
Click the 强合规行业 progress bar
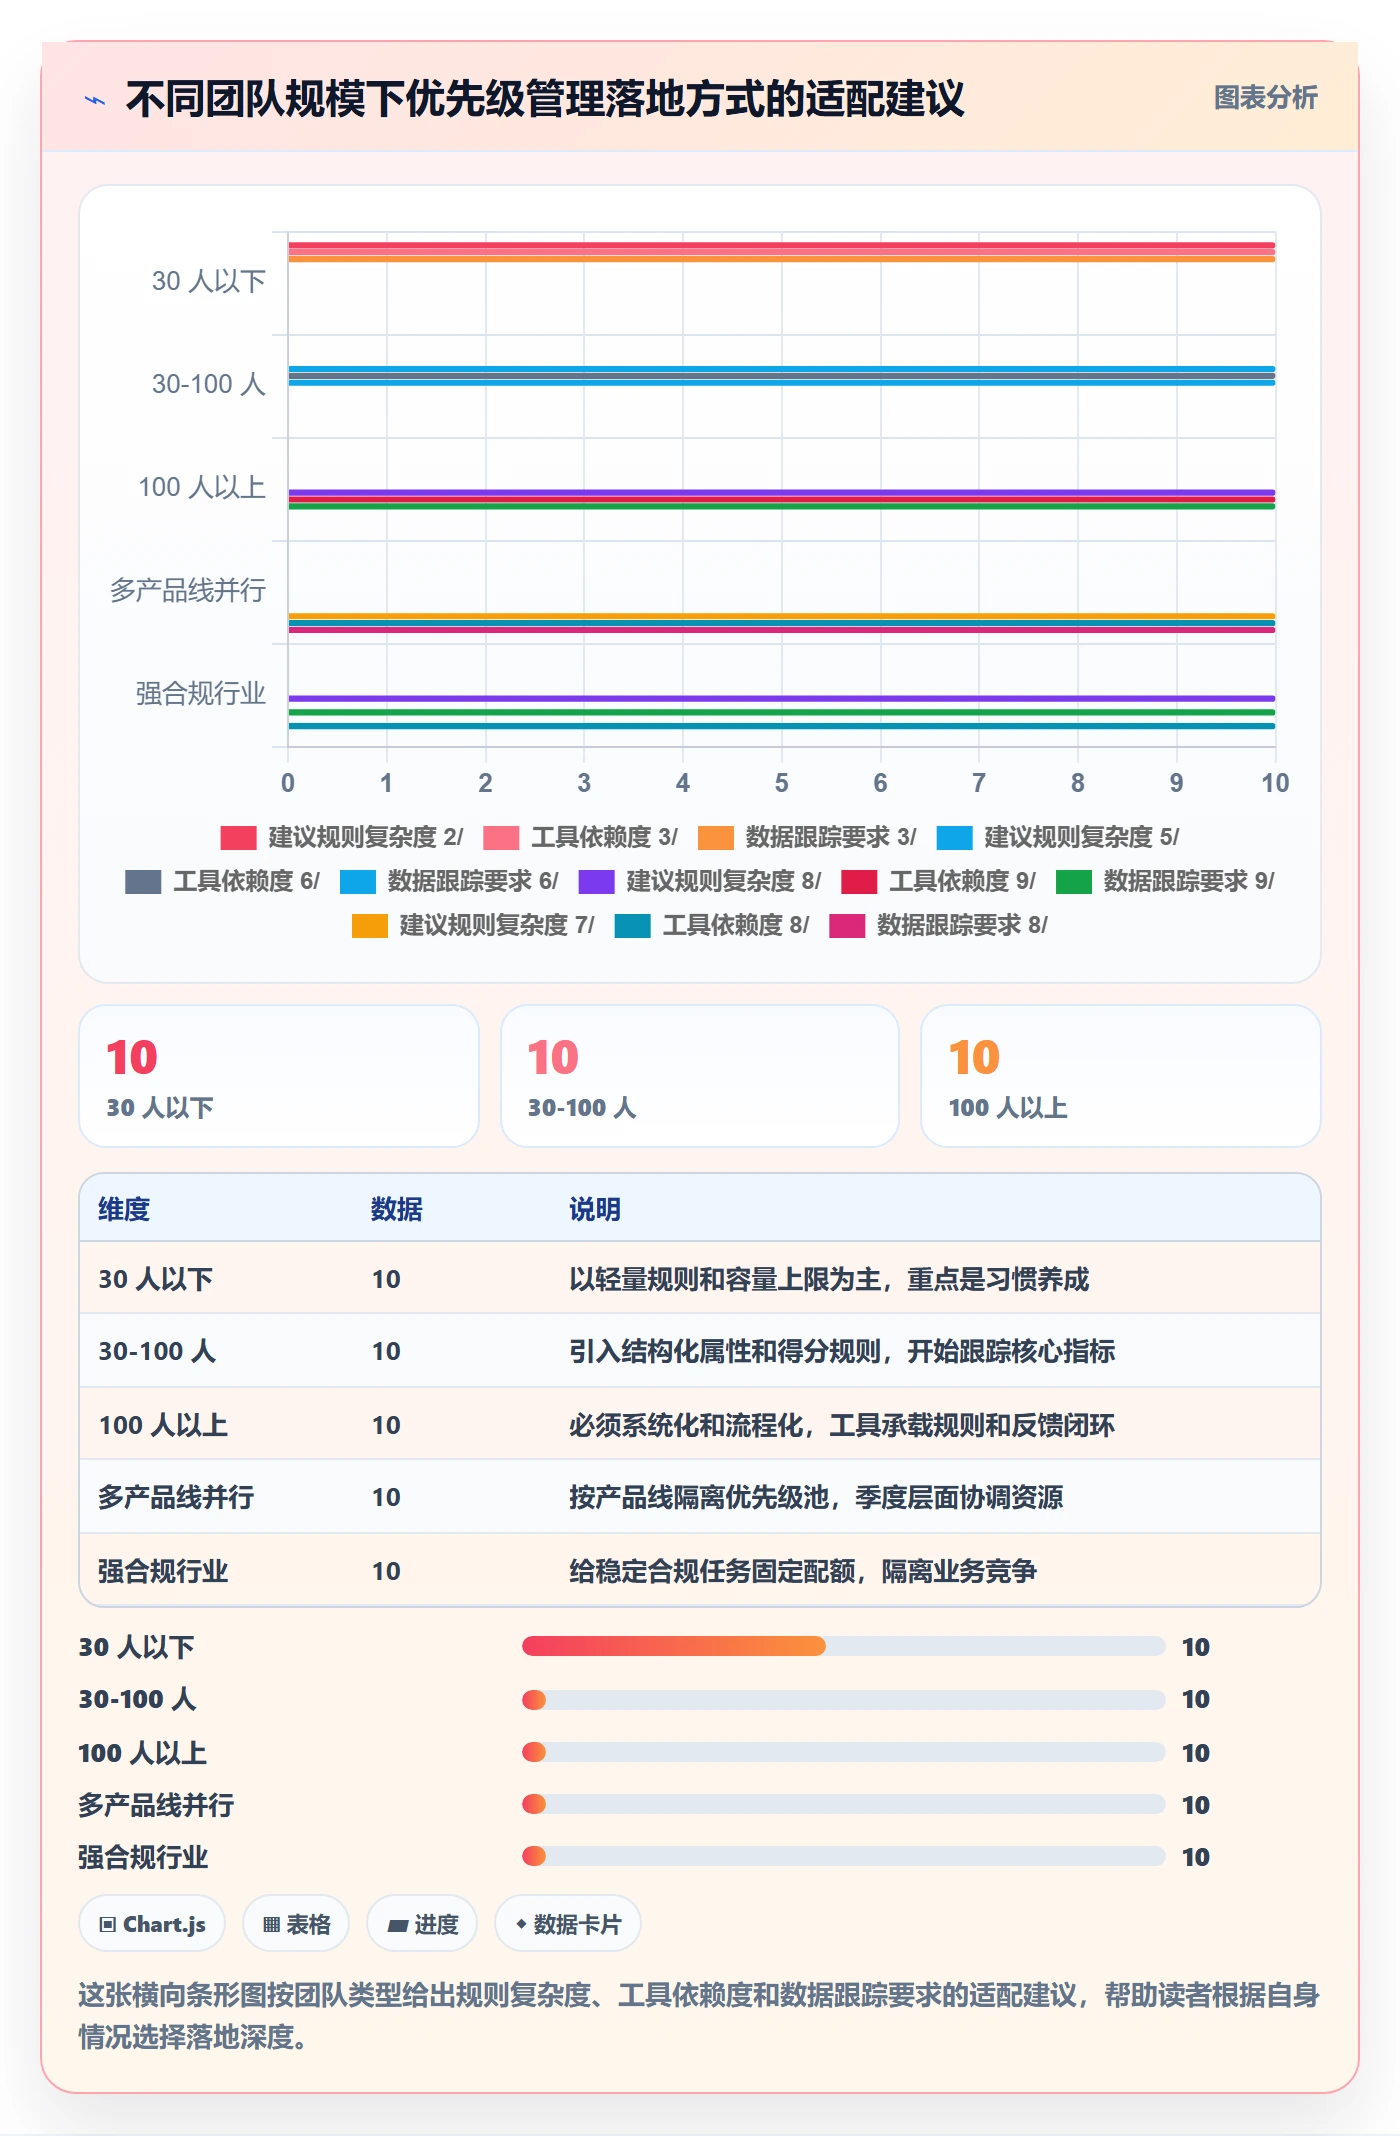point(843,1856)
